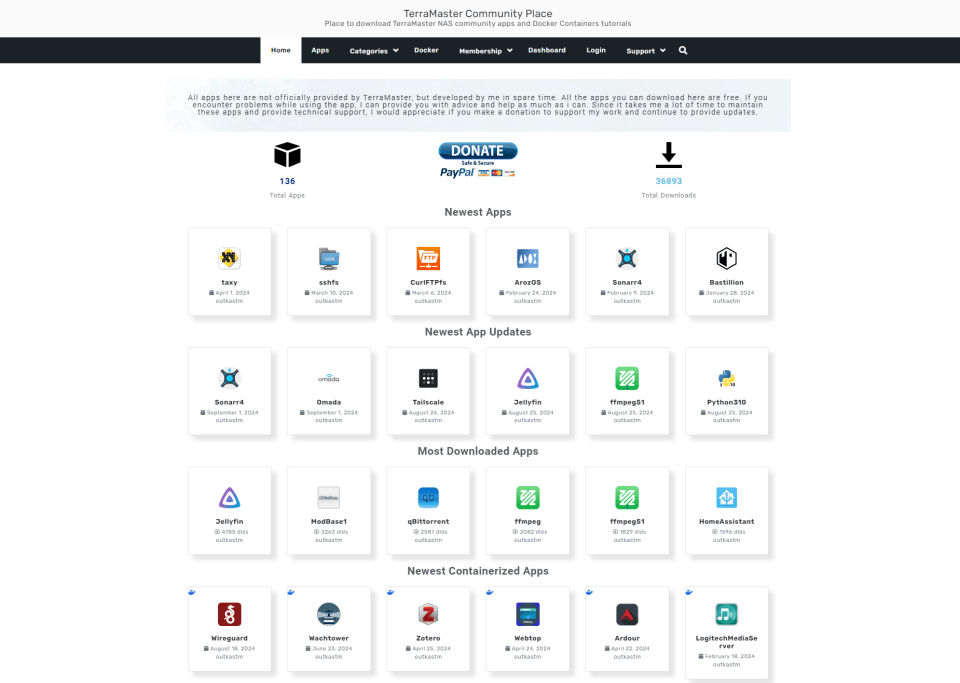
Task: Click the Sonarr4 icon dated September 1, 2024
Action: point(229,378)
